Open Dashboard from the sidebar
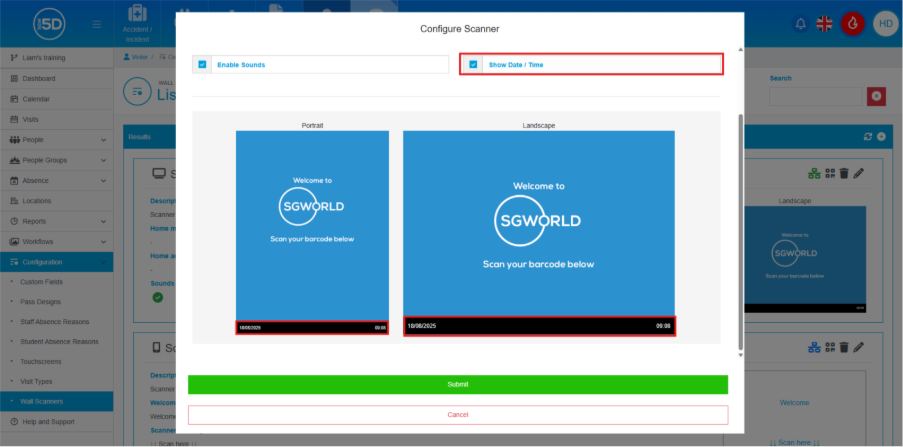Screen dimensions: 903x447 pos(38,78)
